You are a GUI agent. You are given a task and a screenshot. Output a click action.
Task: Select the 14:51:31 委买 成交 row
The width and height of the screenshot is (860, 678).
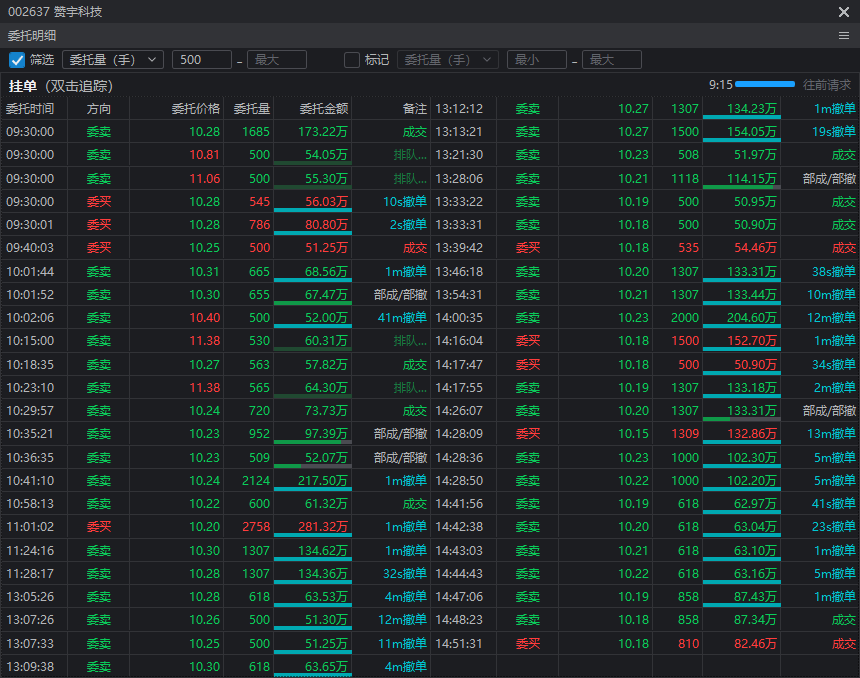pyautogui.click(x=645, y=644)
